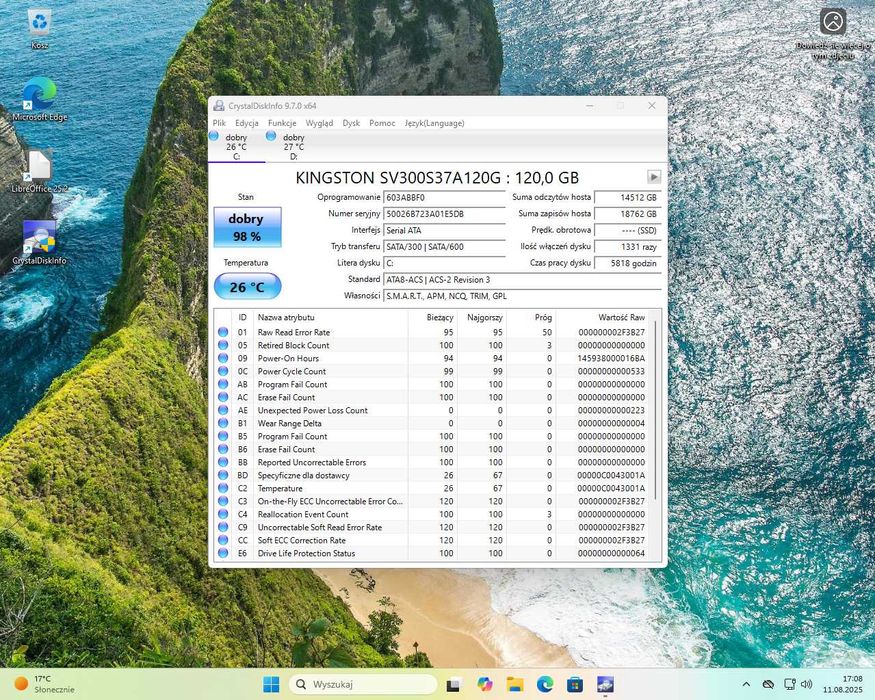
Task: Click raw value 145938000168A
Action: [611, 358]
